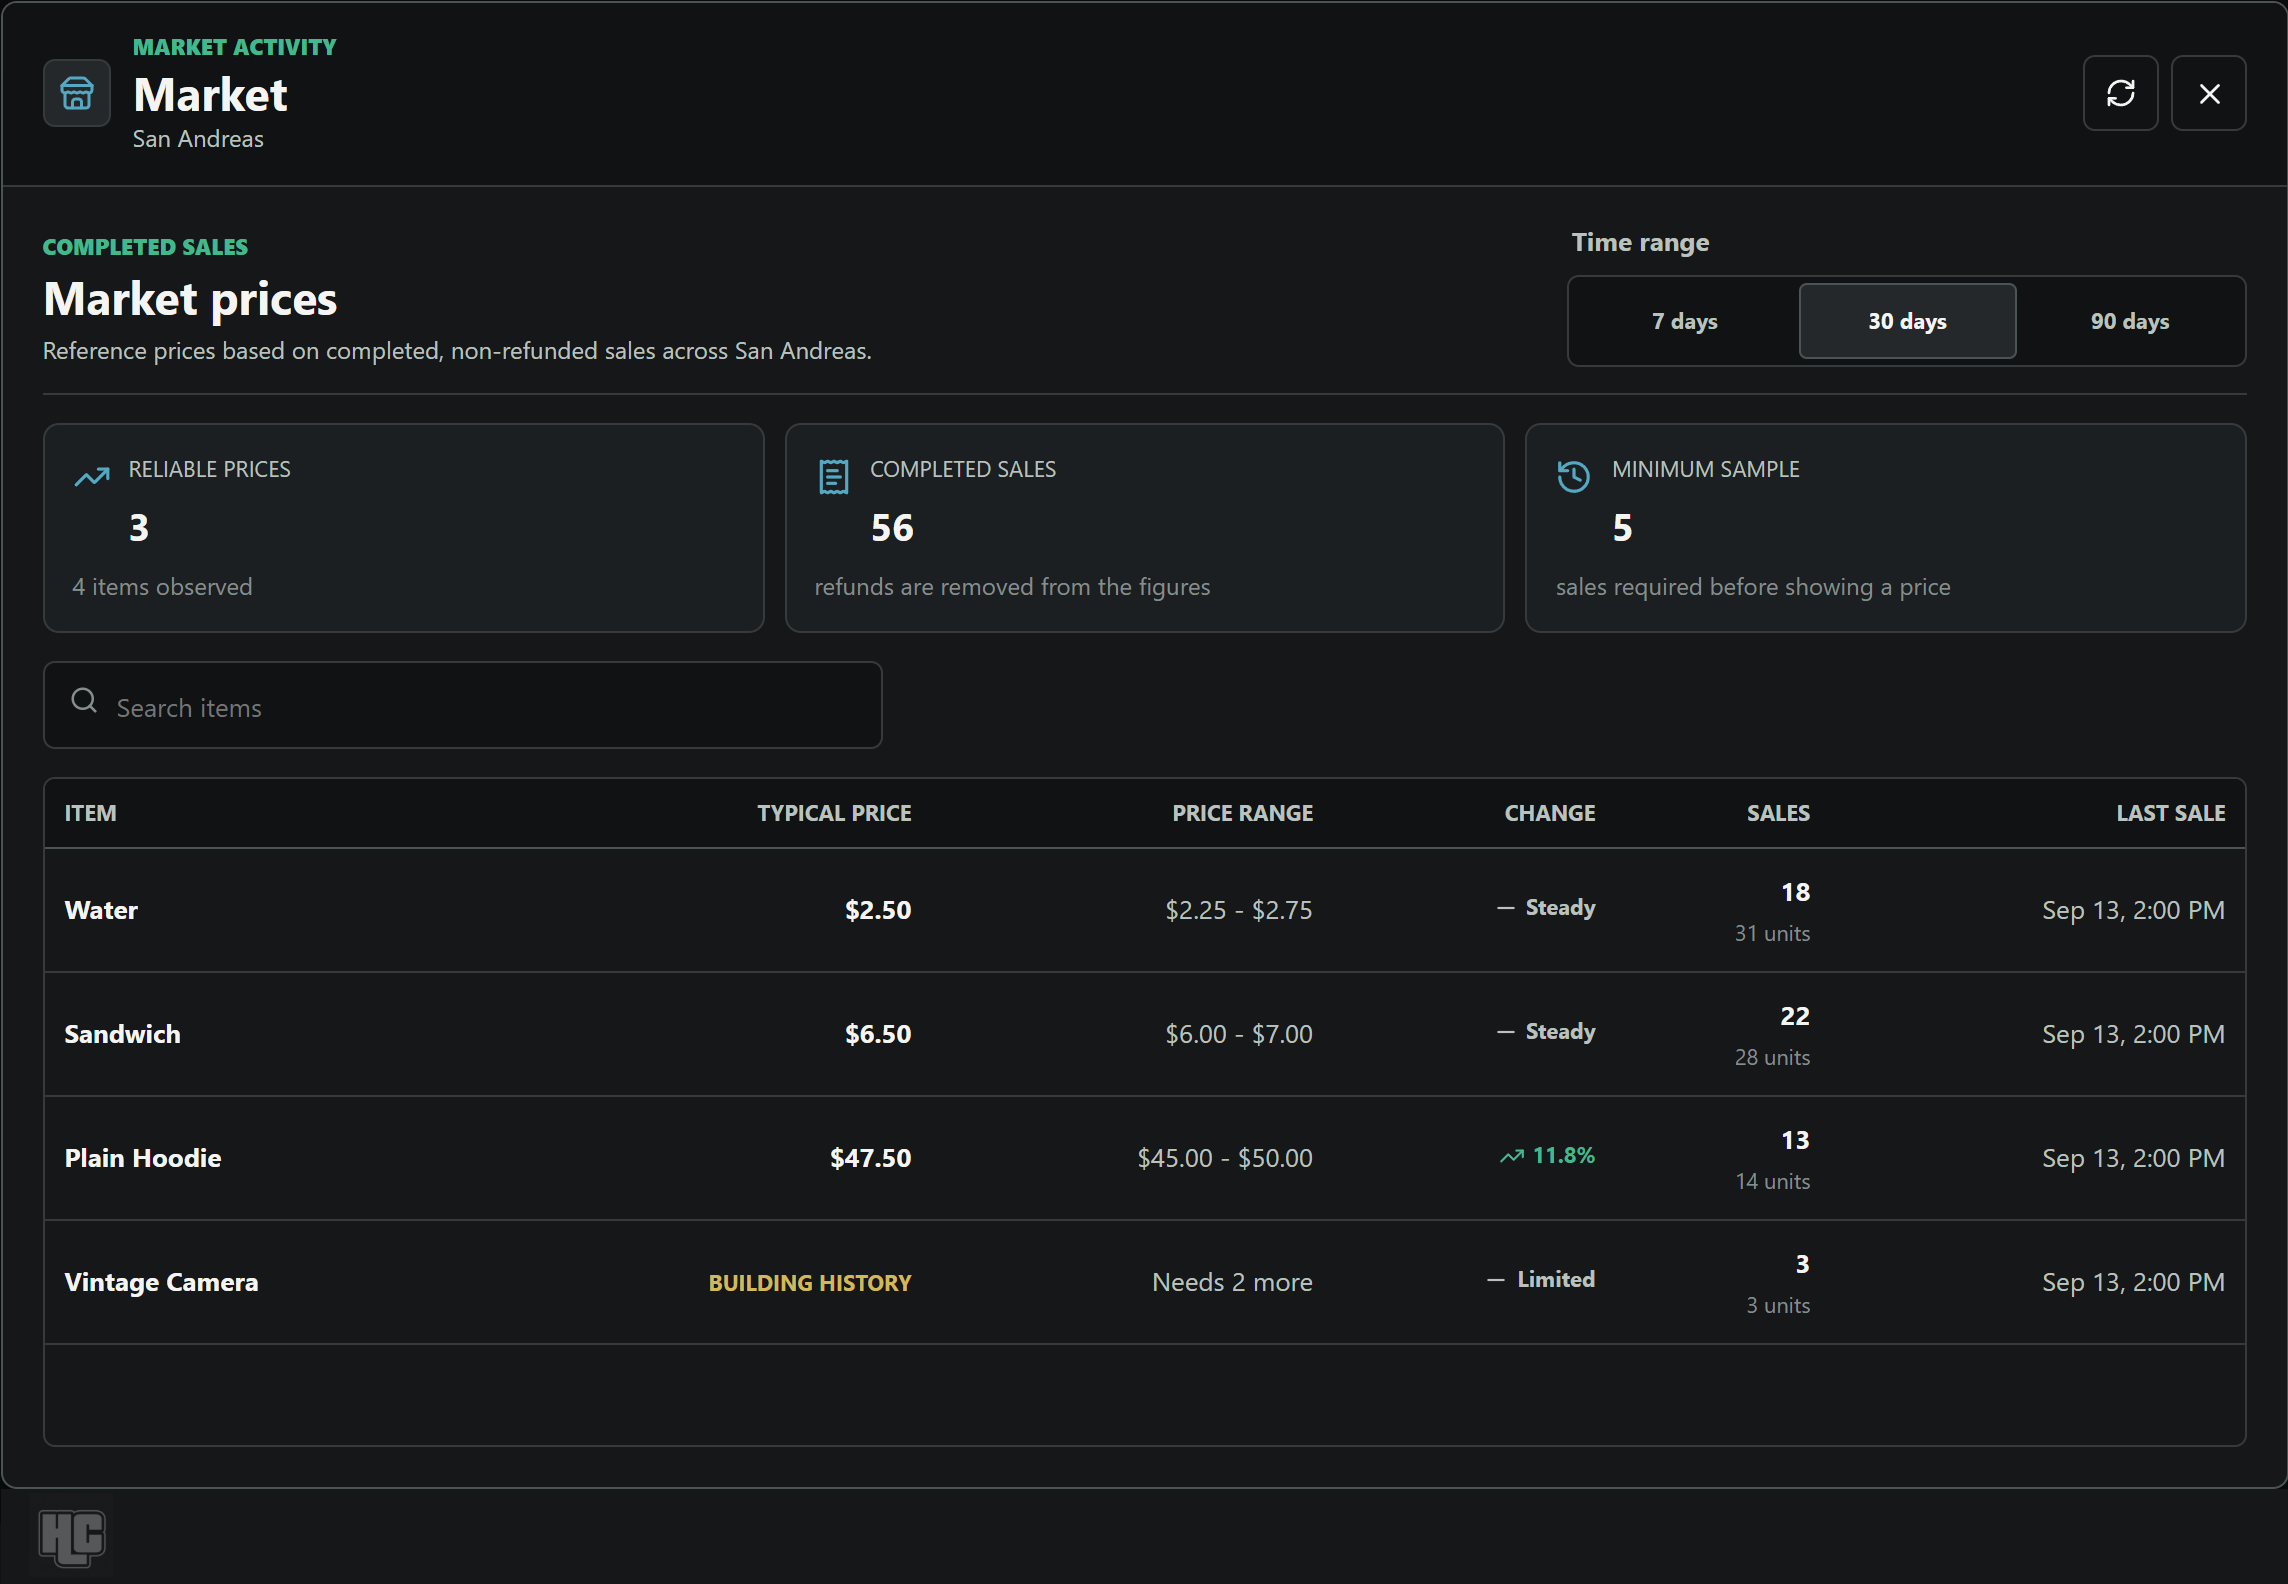Click the refunds are removed note
This screenshot has width=2288, height=1584.
[x=1012, y=587]
